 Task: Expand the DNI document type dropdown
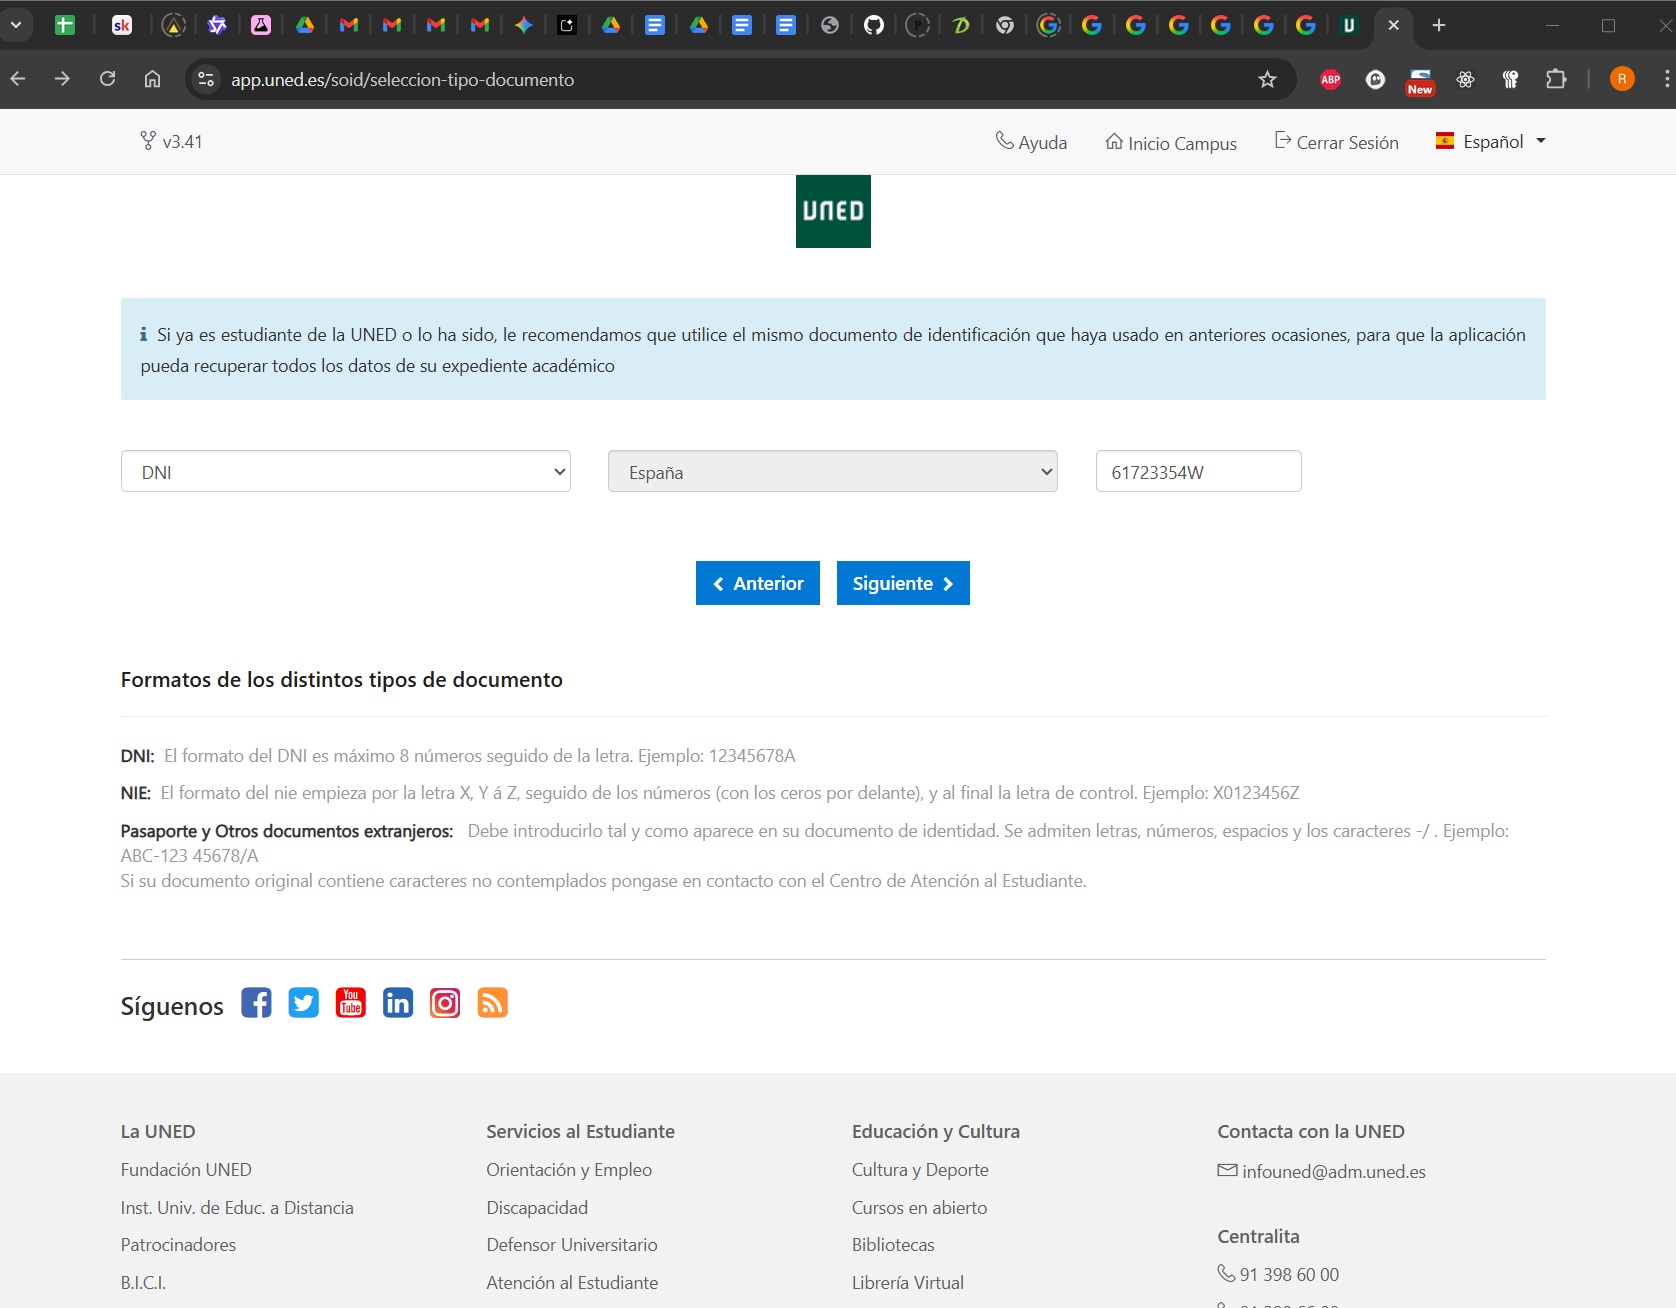click(x=345, y=472)
